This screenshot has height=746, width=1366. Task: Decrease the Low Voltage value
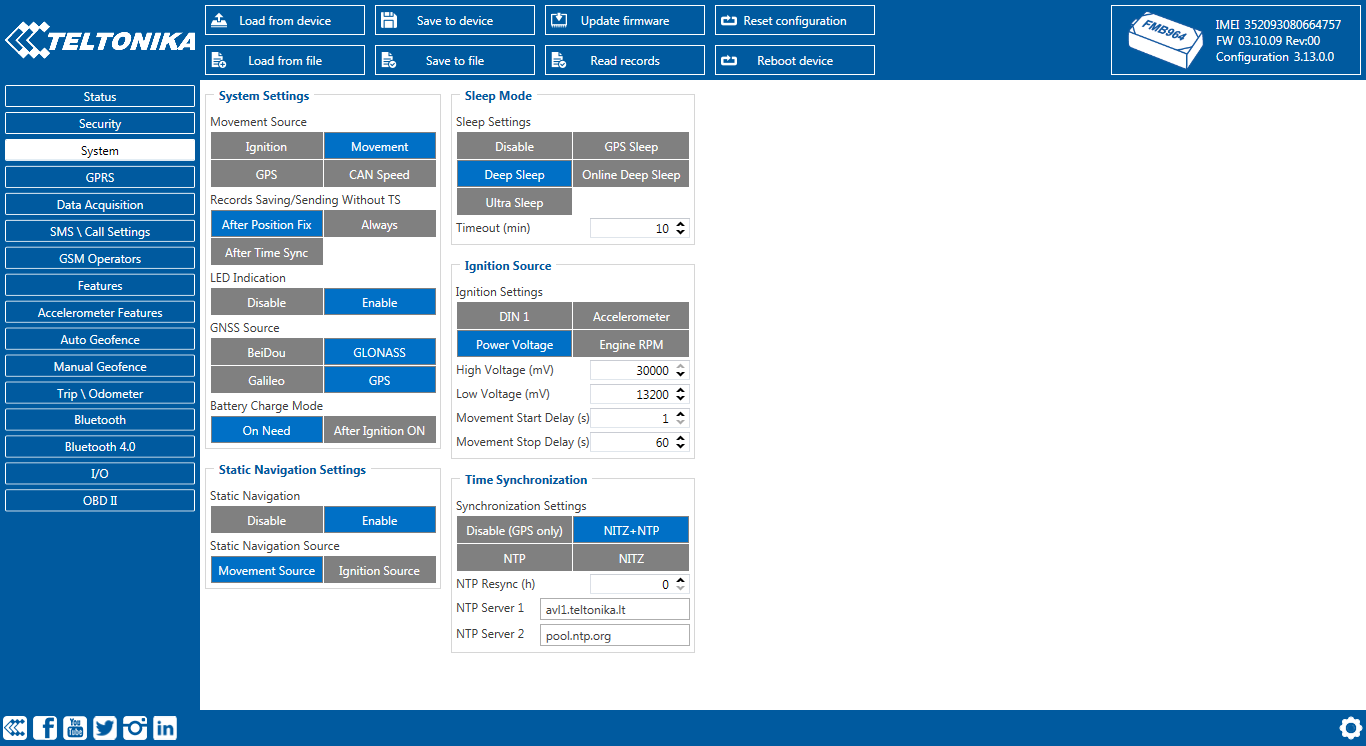point(682,399)
